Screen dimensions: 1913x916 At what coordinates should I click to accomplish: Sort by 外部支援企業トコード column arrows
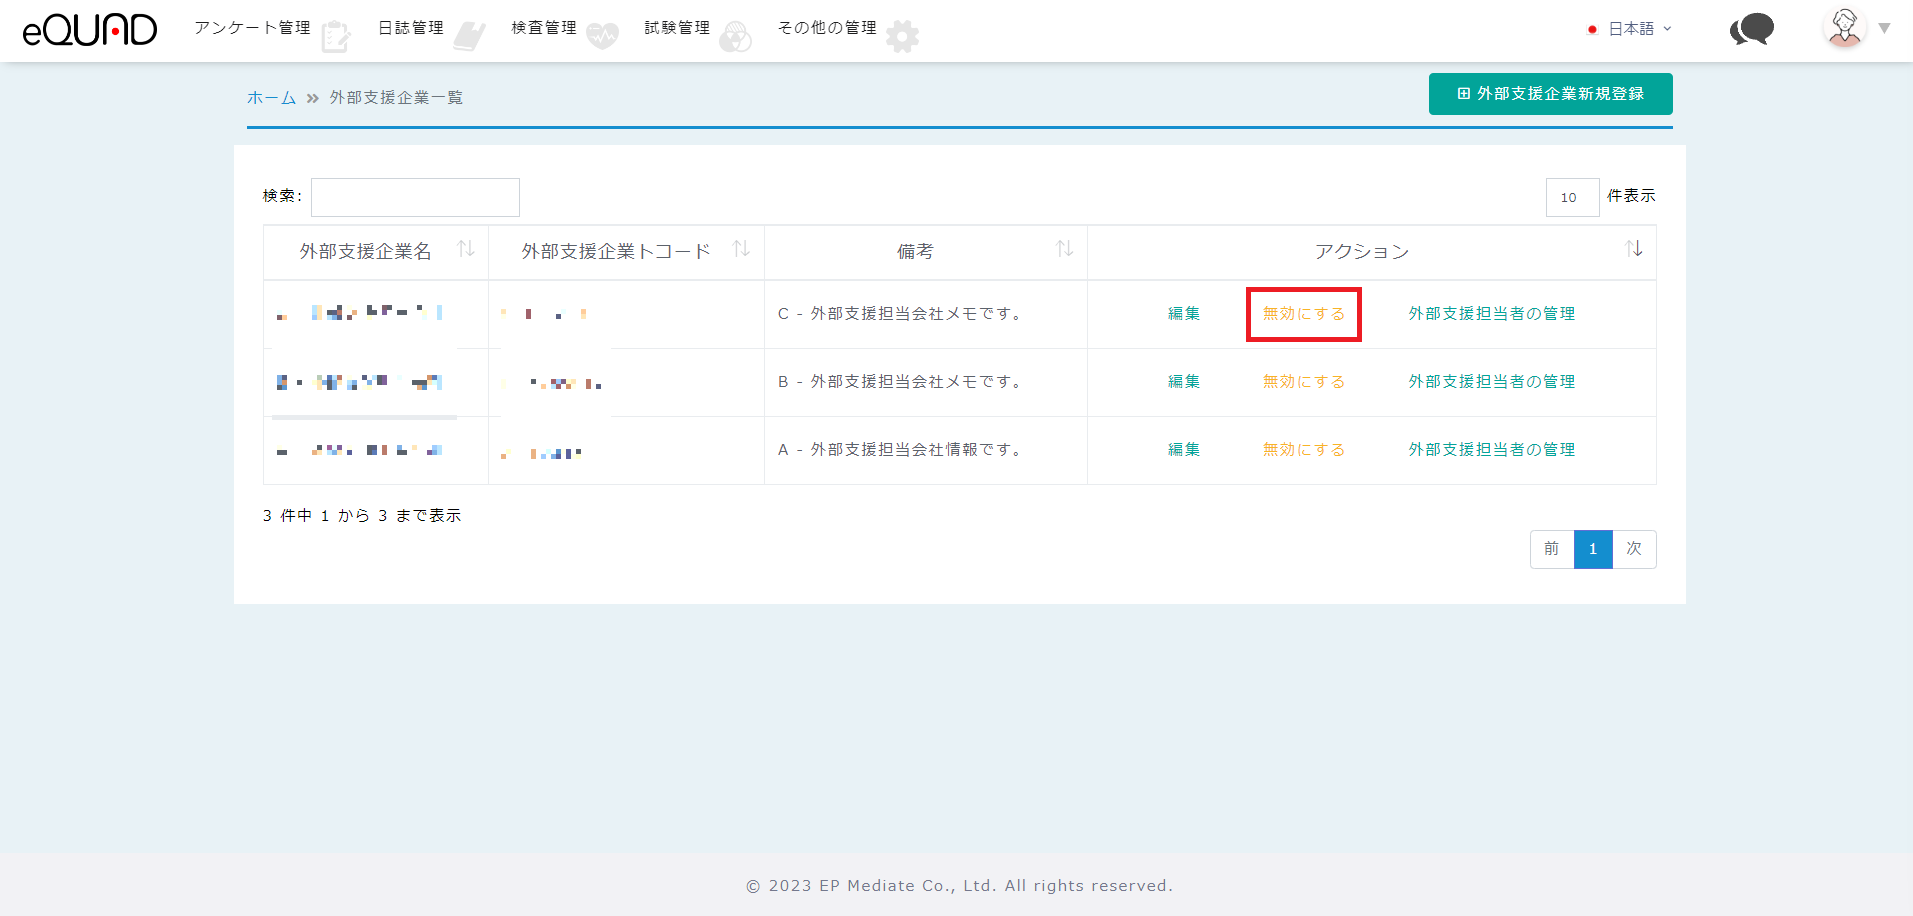(x=741, y=249)
